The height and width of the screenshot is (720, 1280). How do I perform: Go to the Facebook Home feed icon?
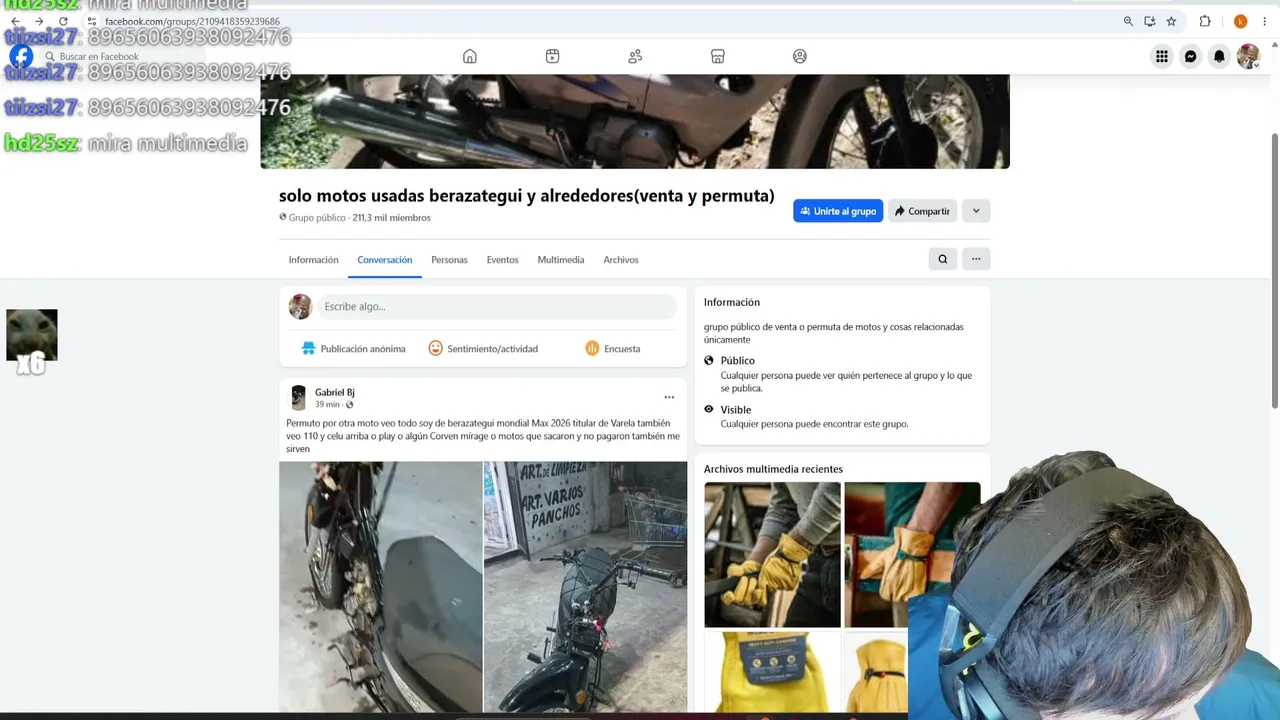pos(470,57)
